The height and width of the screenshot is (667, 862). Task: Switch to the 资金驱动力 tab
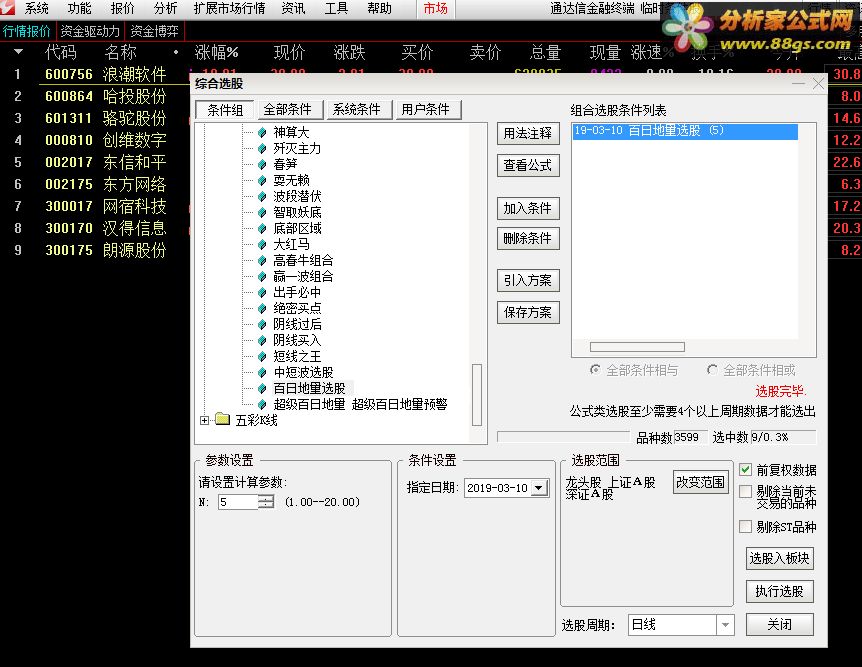click(90, 31)
